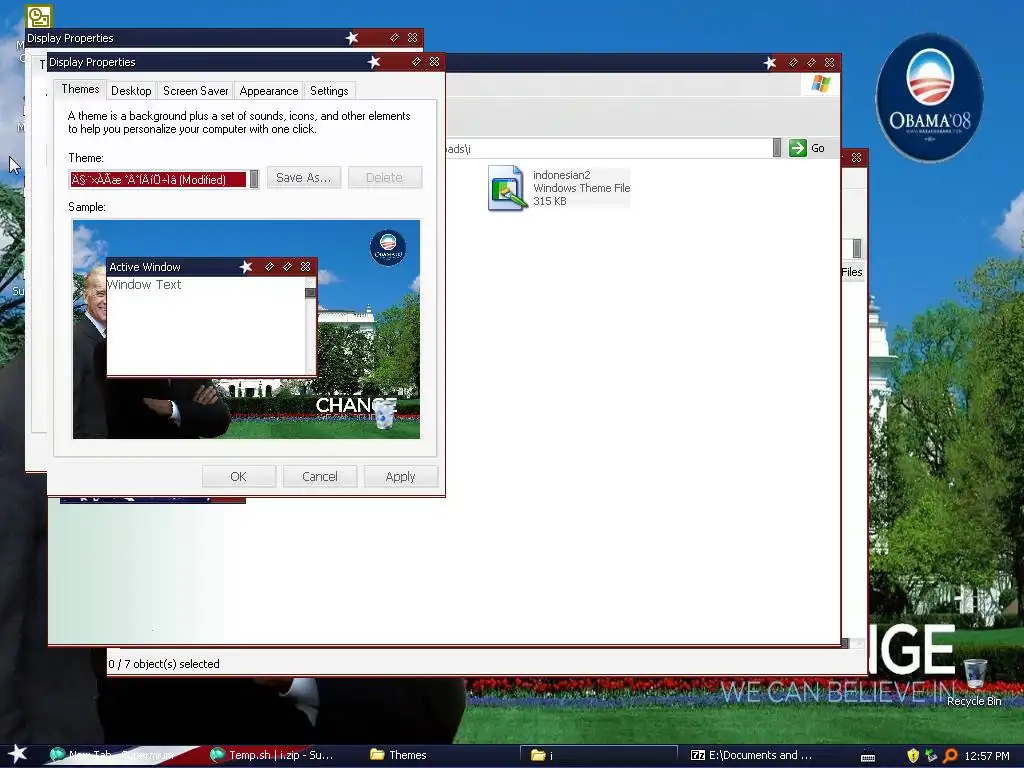This screenshot has width=1024, height=768.
Task: Click the yellow security shield tray icon
Action: pos(913,756)
